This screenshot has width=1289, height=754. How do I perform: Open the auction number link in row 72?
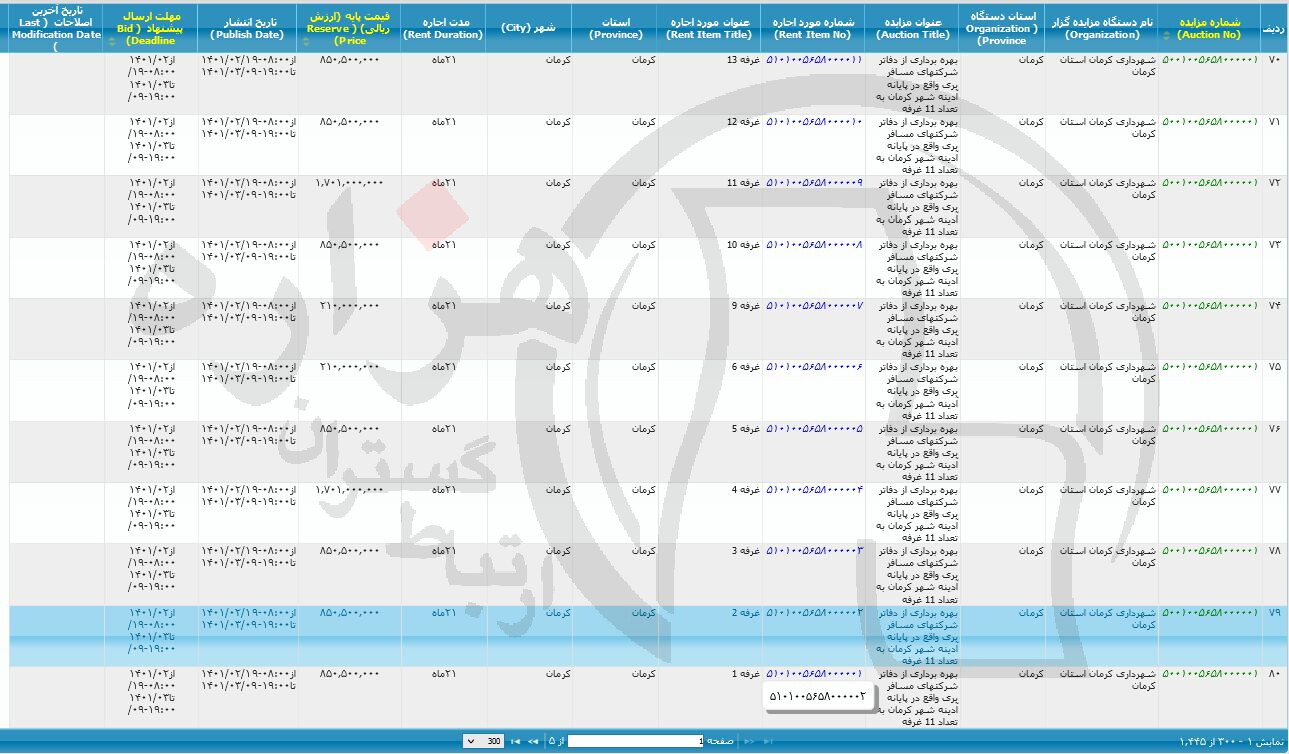point(1210,183)
